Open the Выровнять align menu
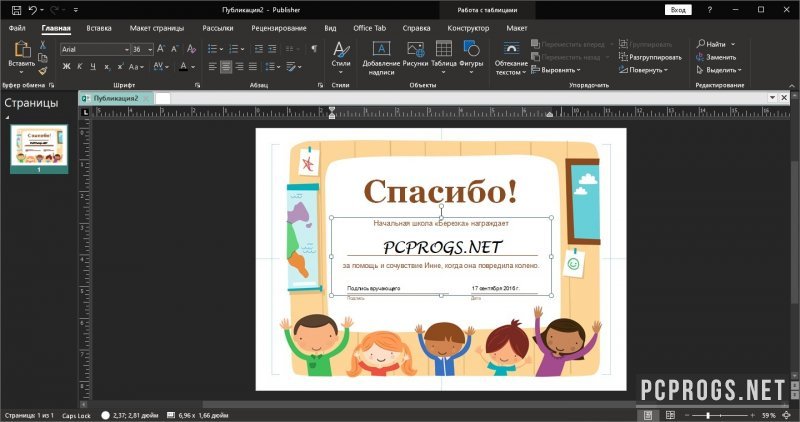 [556, 70]
